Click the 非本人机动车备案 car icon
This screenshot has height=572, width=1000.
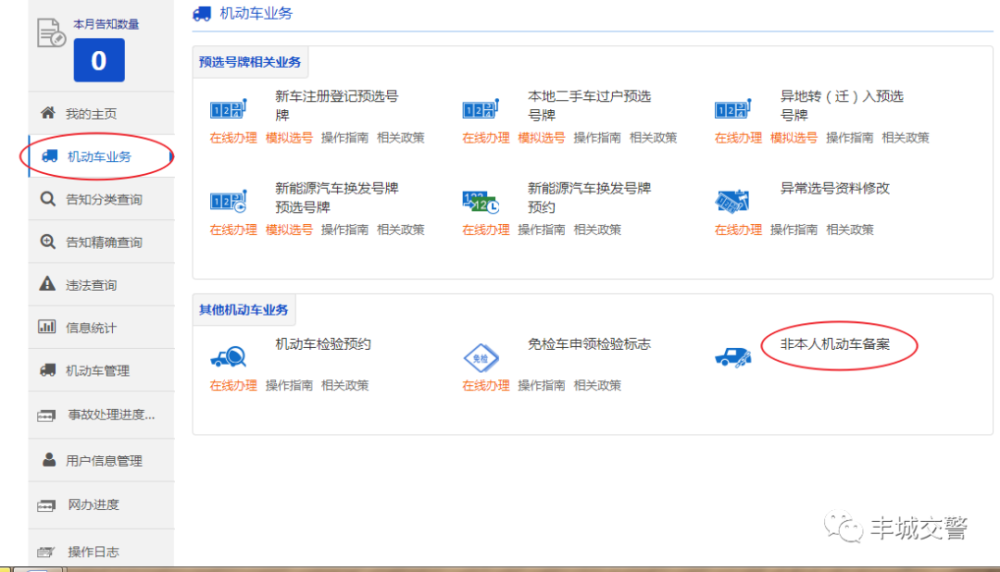[x=733, y=358]
